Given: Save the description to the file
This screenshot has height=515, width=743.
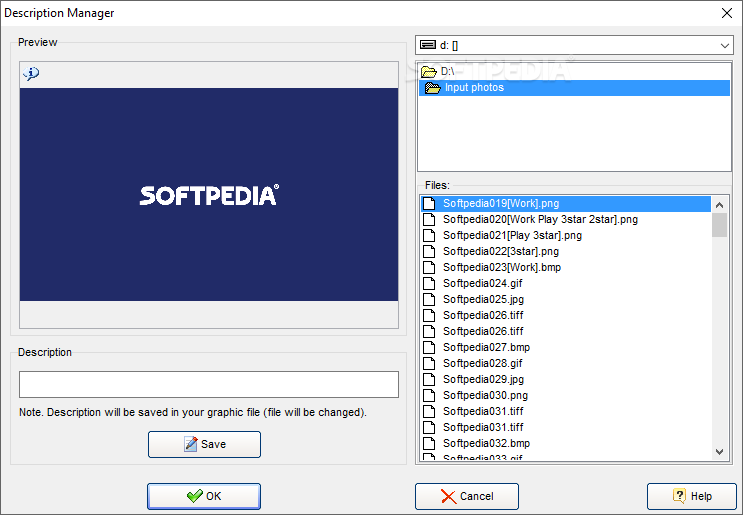Looking at the screenshot, I should click(x=204, y=444).
